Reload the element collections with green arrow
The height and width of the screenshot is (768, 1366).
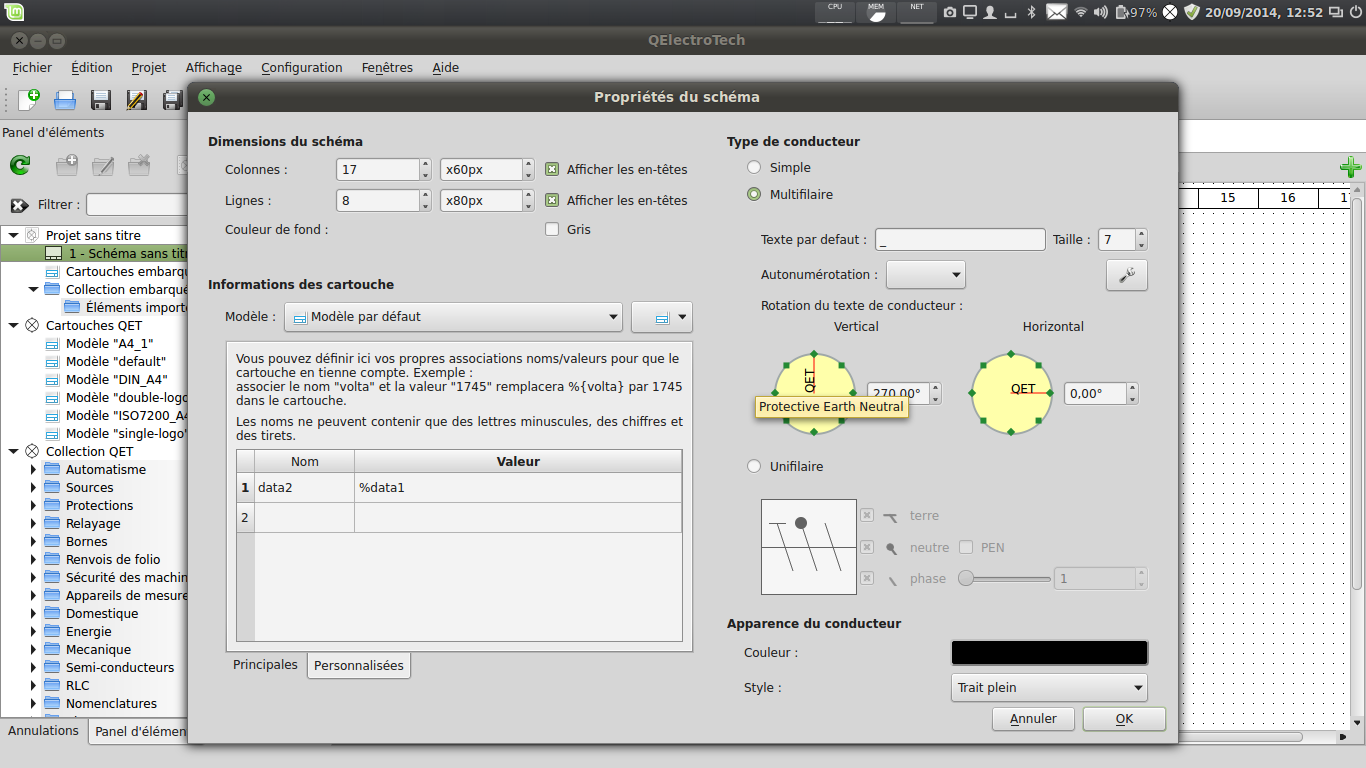[20, 165]
